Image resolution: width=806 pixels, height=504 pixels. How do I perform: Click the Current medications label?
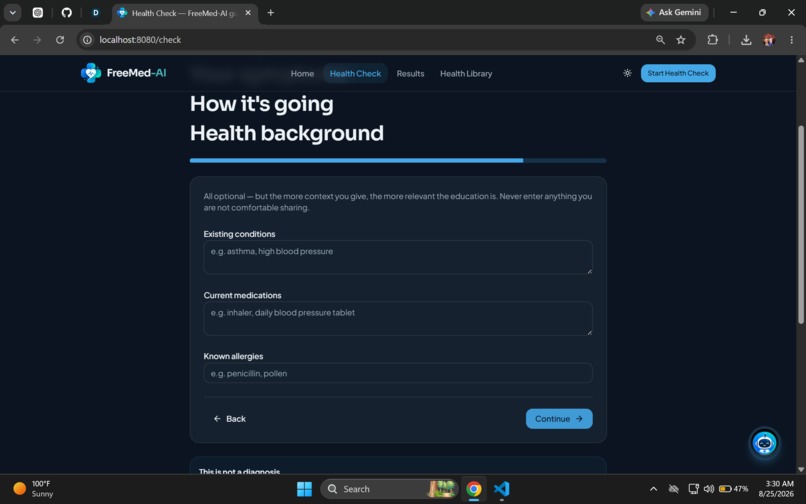242,295
